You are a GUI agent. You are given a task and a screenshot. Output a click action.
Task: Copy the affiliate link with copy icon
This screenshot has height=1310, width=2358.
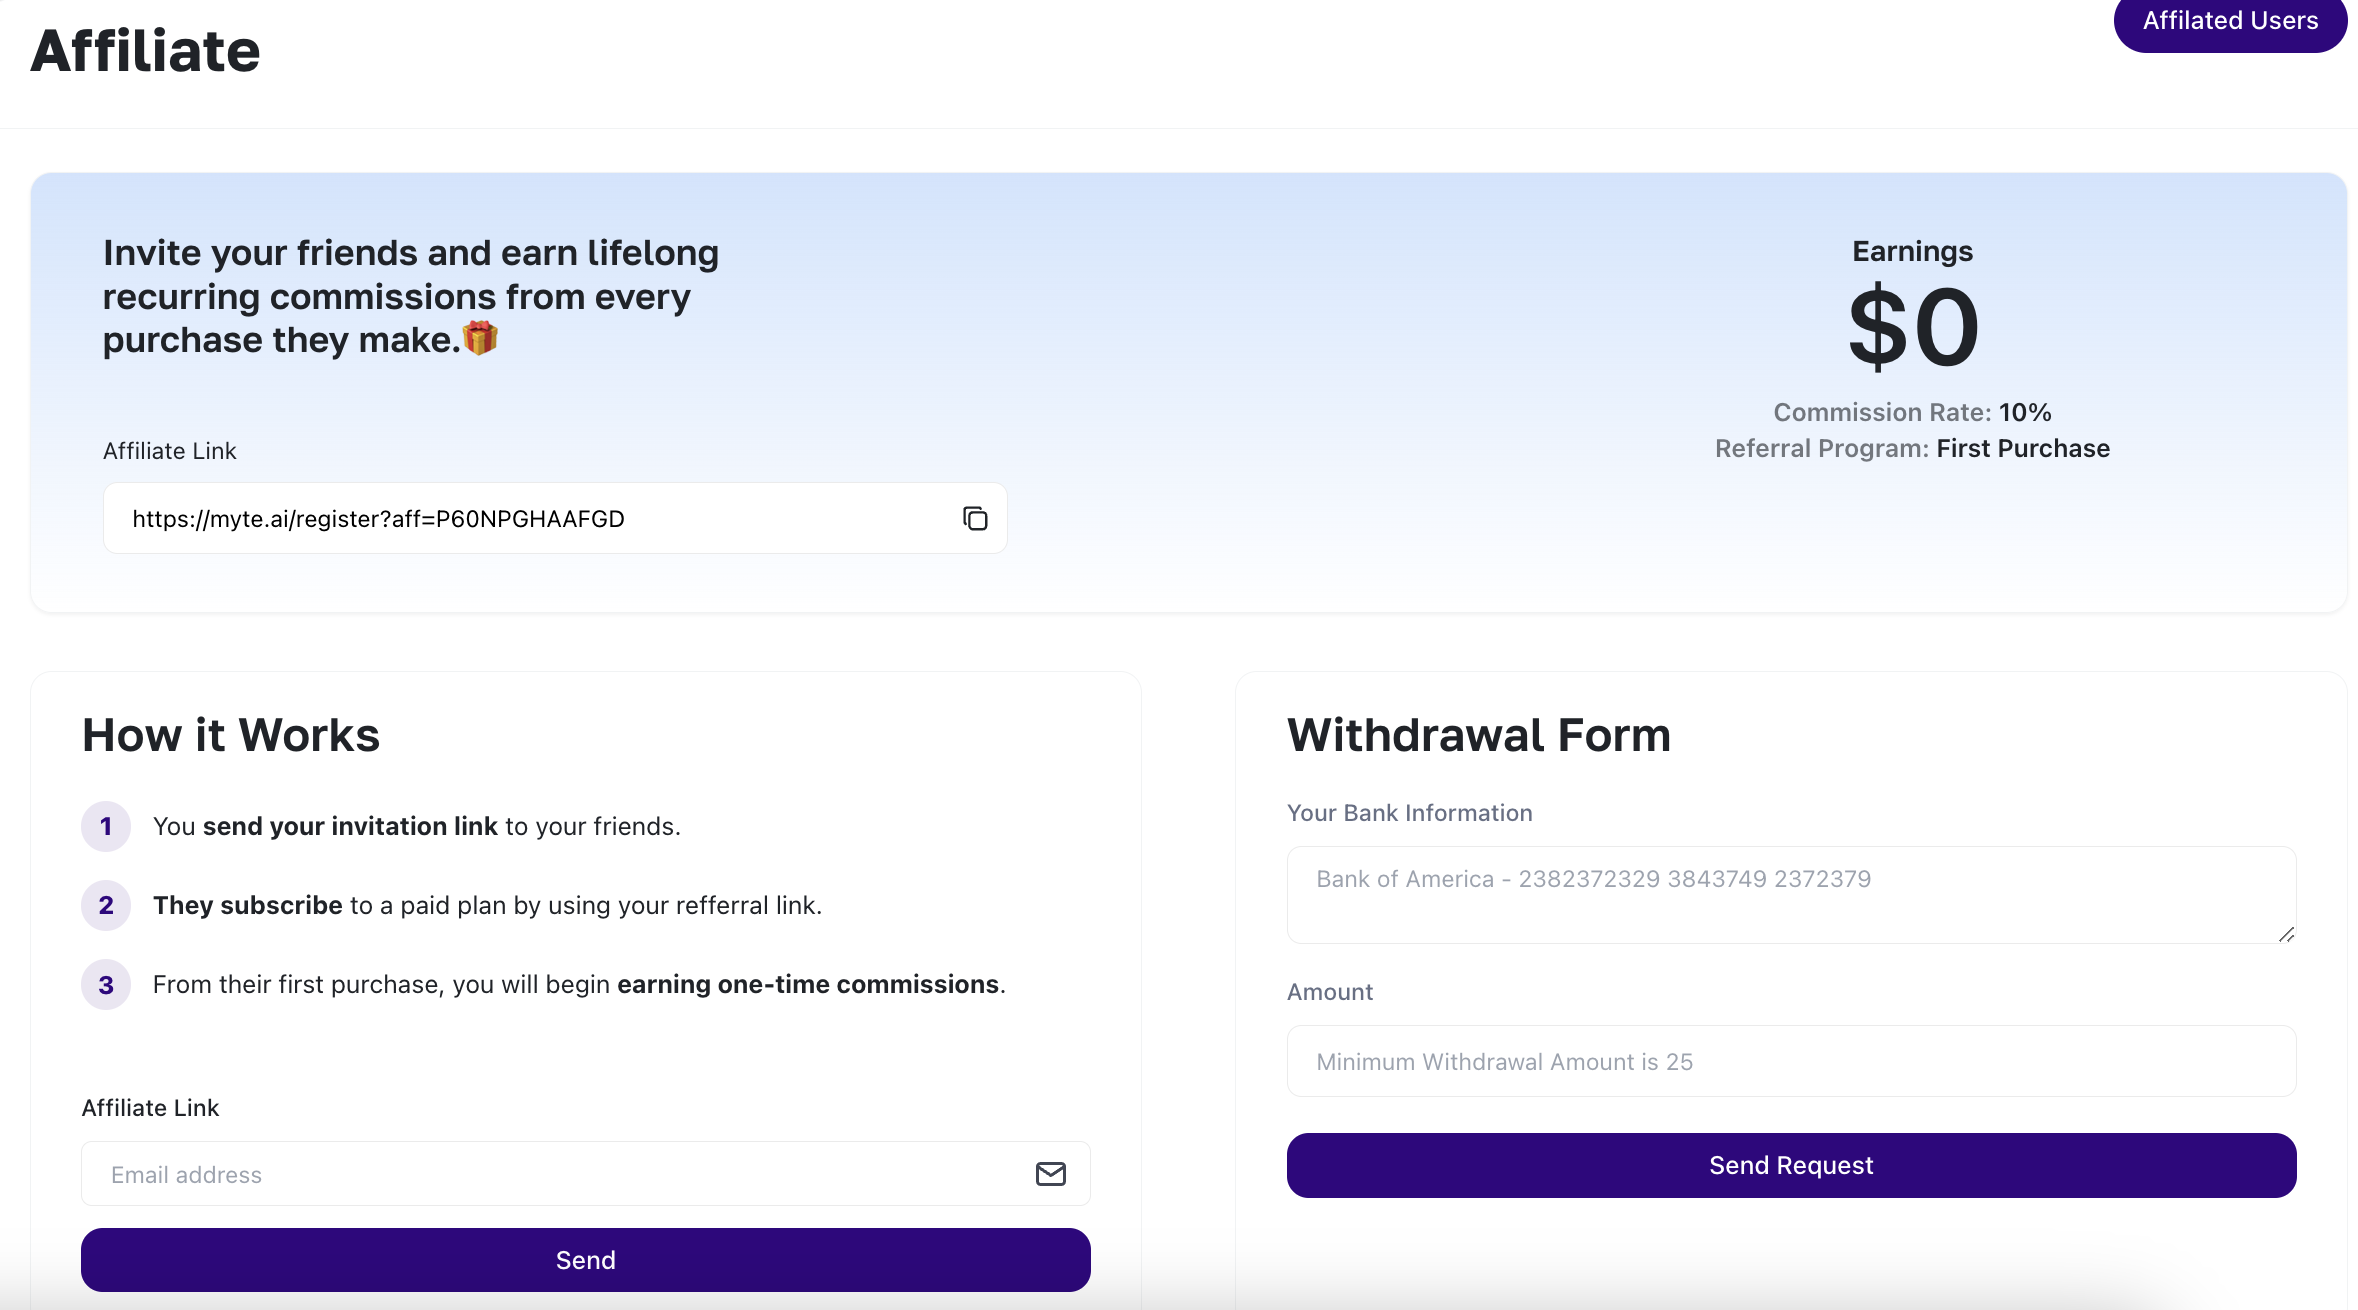click(975, 518)
